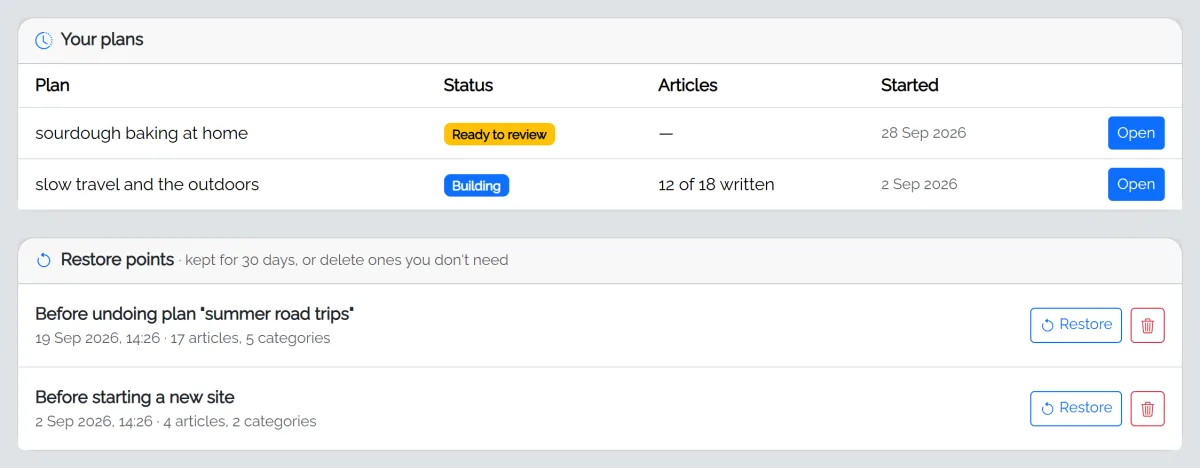Click the title Before undoing plan "summer road trips"
Image resolution: width=1200 pixels, height=468 pixels.
click(x=194, y=313)
